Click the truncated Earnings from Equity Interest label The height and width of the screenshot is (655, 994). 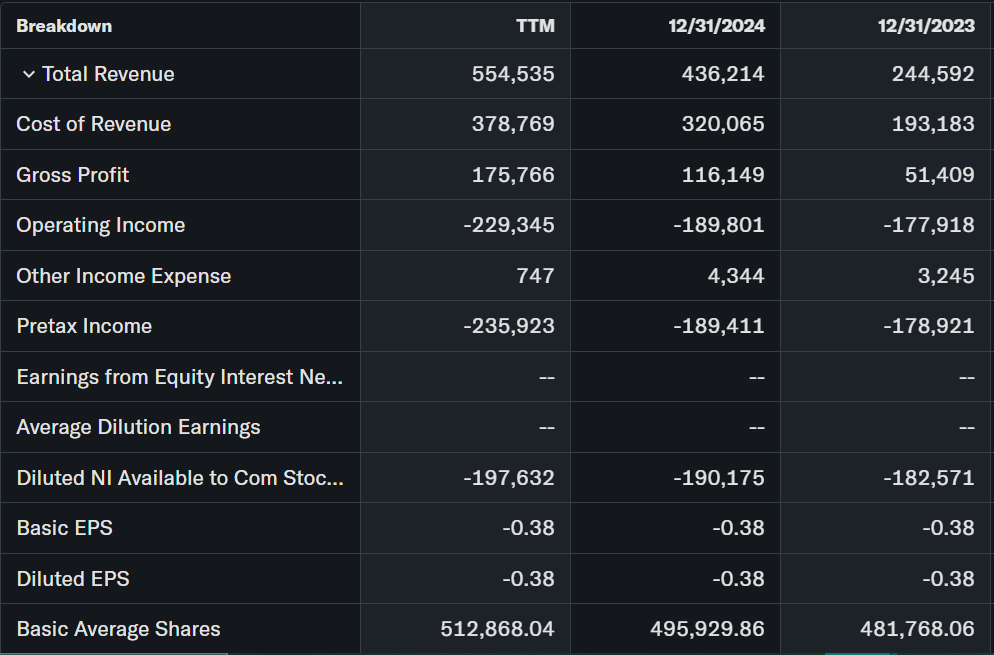click(x=180, y=377)
